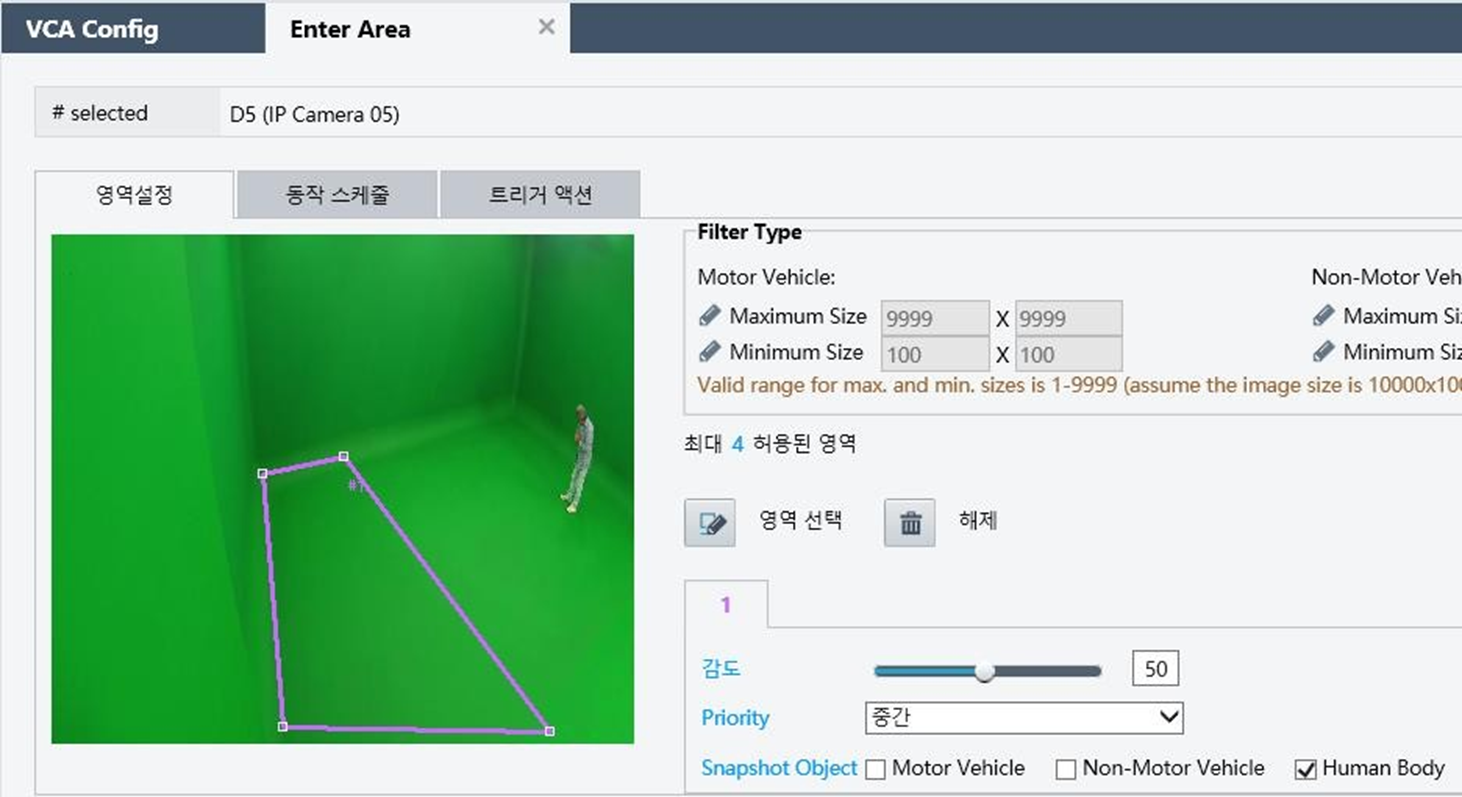
Task: Click the Motor Vehicle maximum width field
Action: (x=935, y=318)
